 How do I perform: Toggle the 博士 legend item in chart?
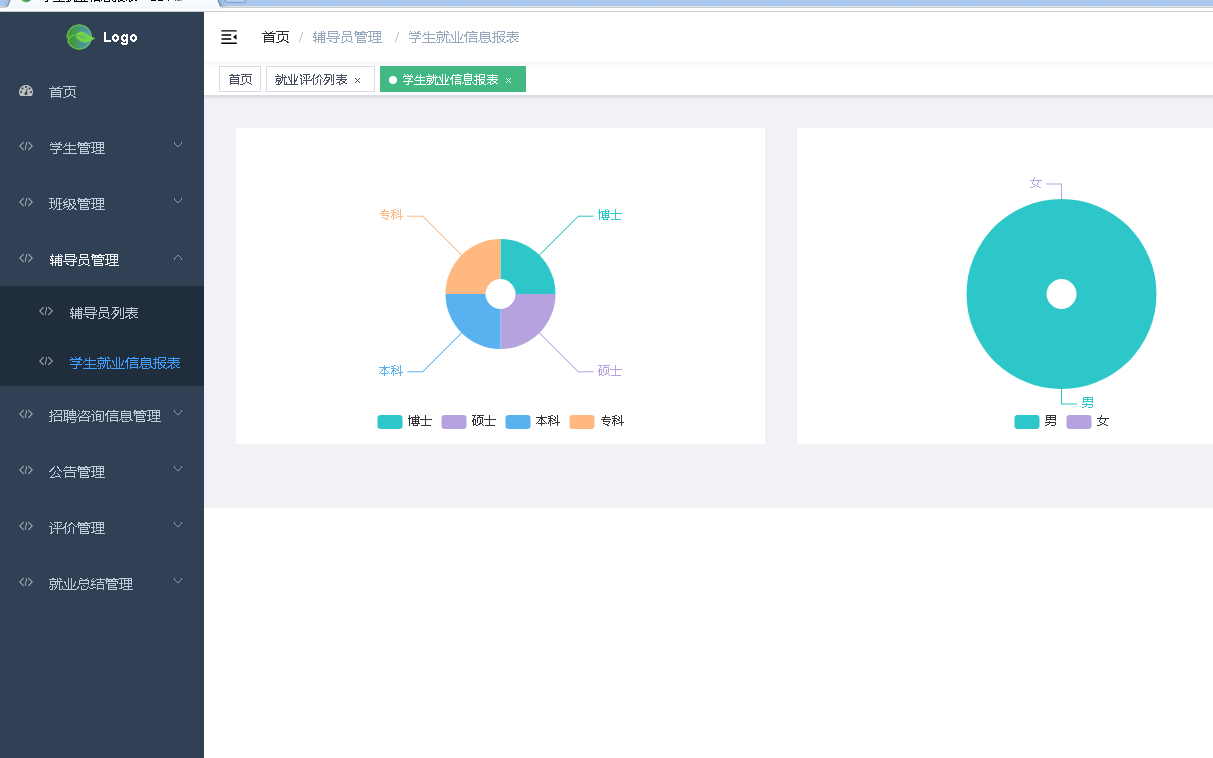click(405, 421)
